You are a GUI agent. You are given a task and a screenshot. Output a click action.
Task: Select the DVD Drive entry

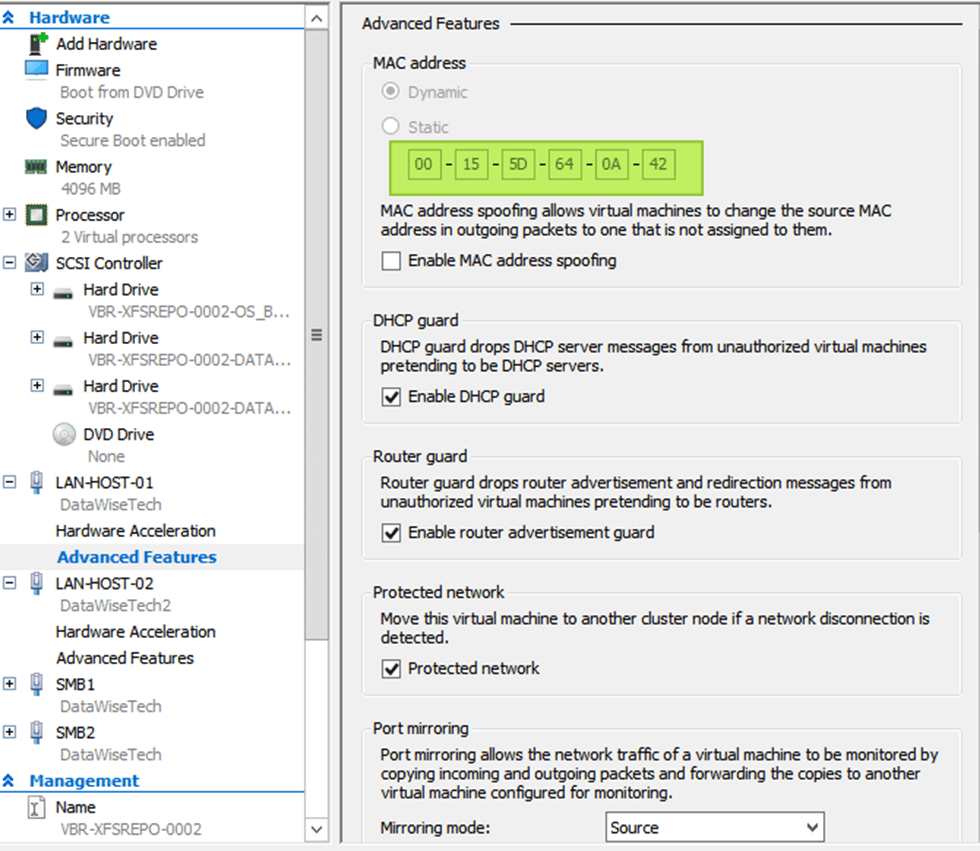tap(119, 434)
